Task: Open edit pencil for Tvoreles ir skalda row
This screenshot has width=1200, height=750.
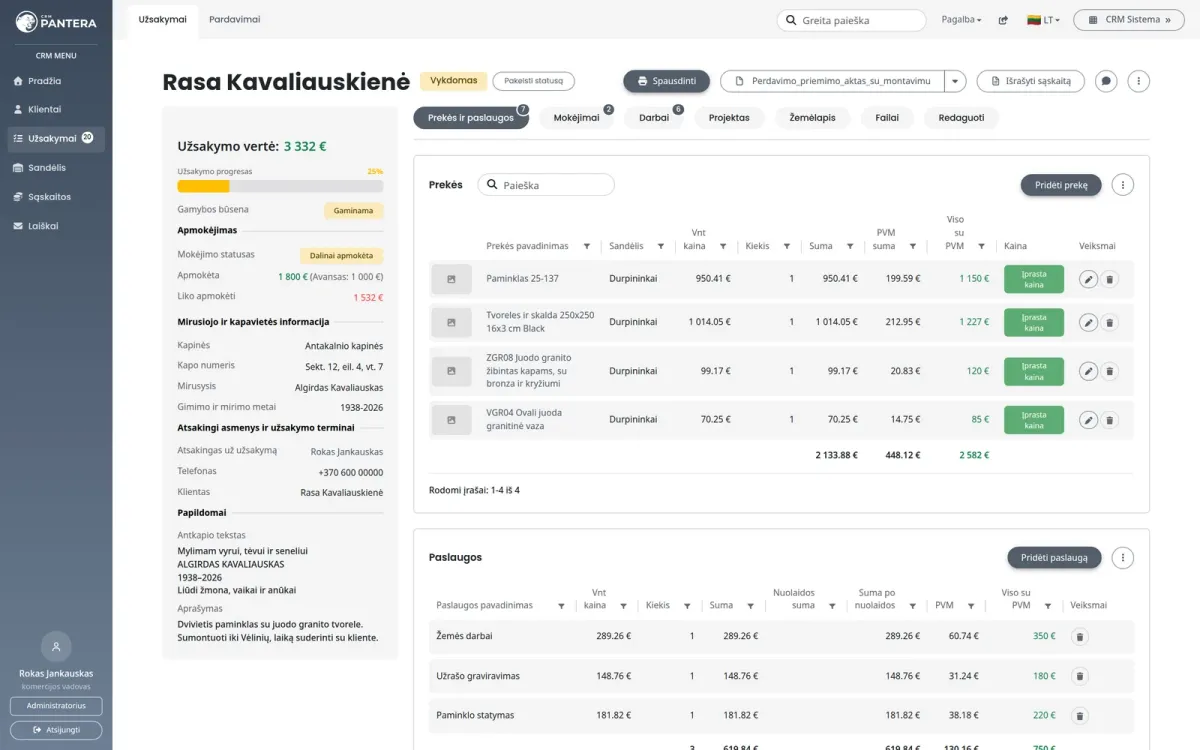Action: tap(1088, 322)
